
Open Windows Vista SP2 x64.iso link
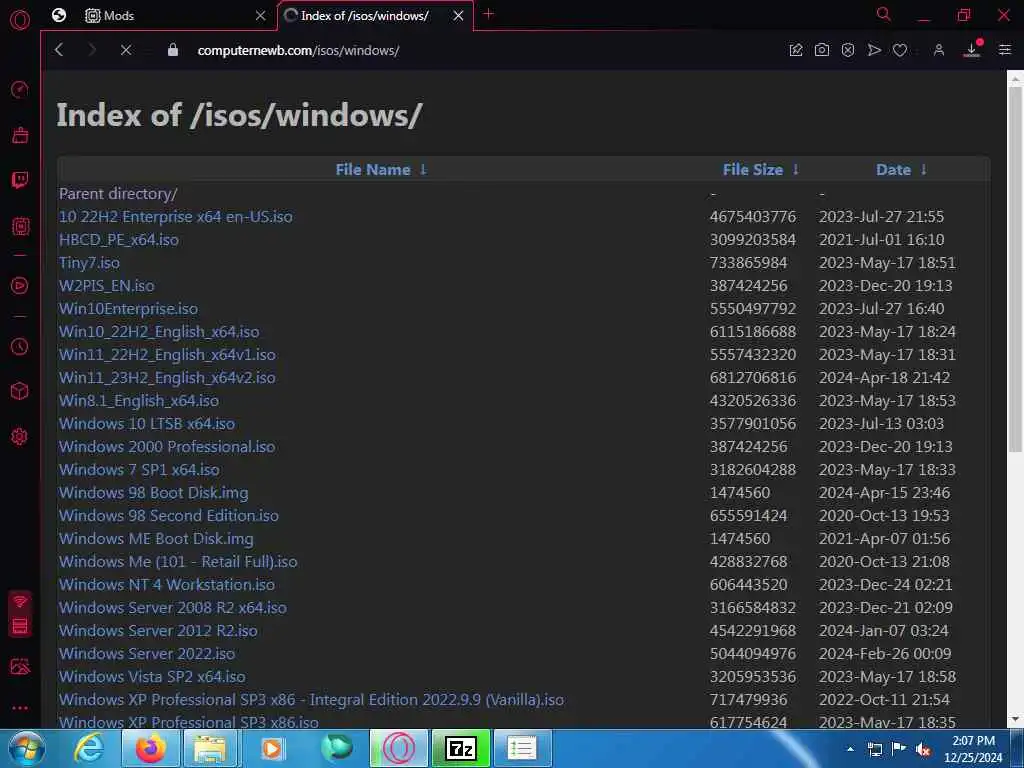pos(152,677)
